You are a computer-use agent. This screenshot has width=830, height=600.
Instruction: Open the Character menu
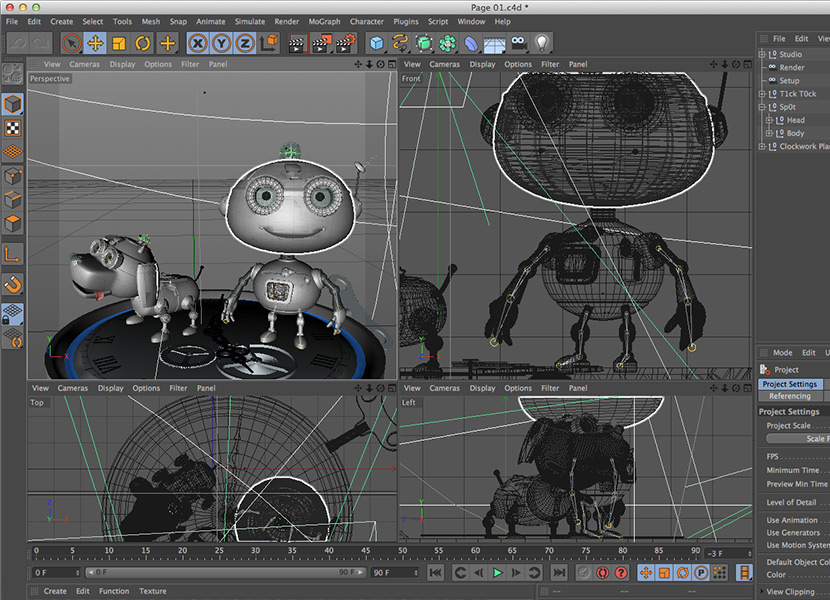(367, 22)
